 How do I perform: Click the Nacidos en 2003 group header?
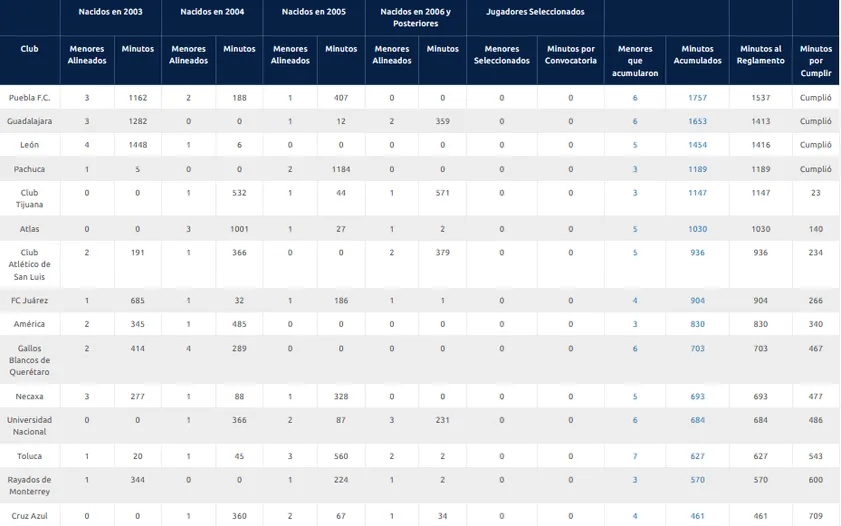(x=108, y=12)
